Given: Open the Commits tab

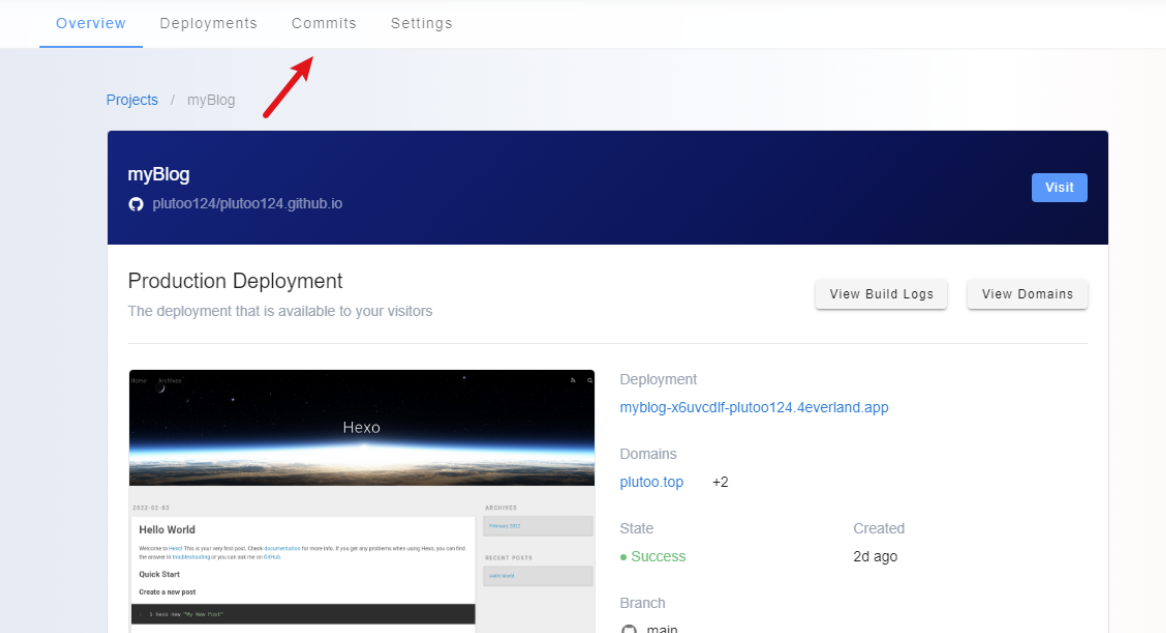Looking at the screenshot, I should click(323, 23).
